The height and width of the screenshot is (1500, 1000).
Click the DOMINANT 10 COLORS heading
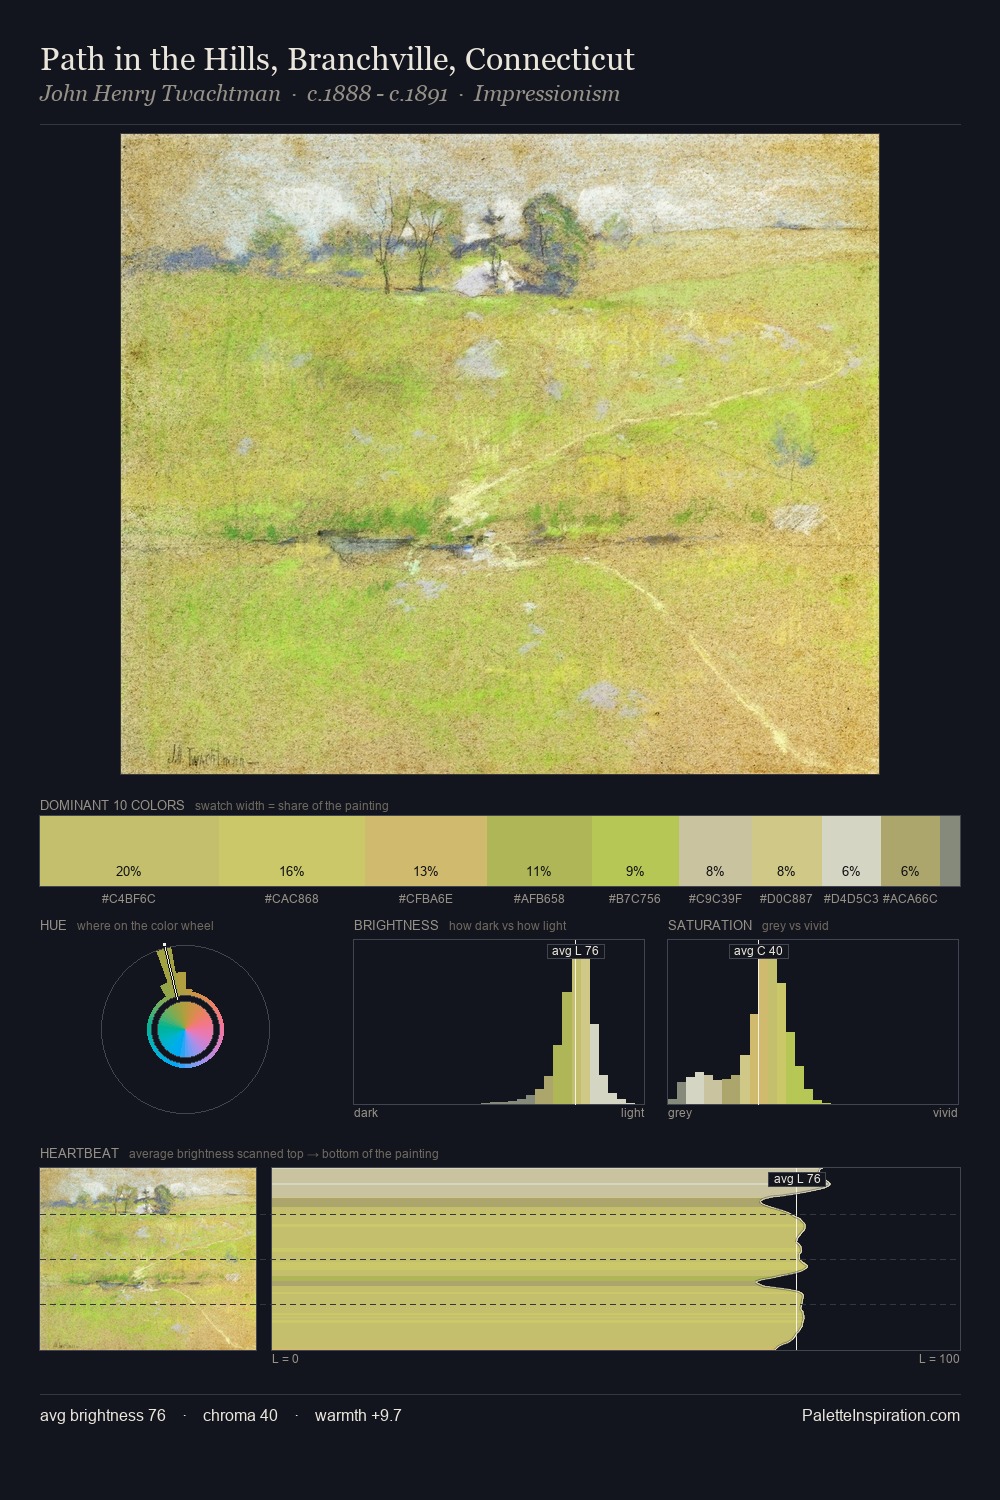point(112,805)
